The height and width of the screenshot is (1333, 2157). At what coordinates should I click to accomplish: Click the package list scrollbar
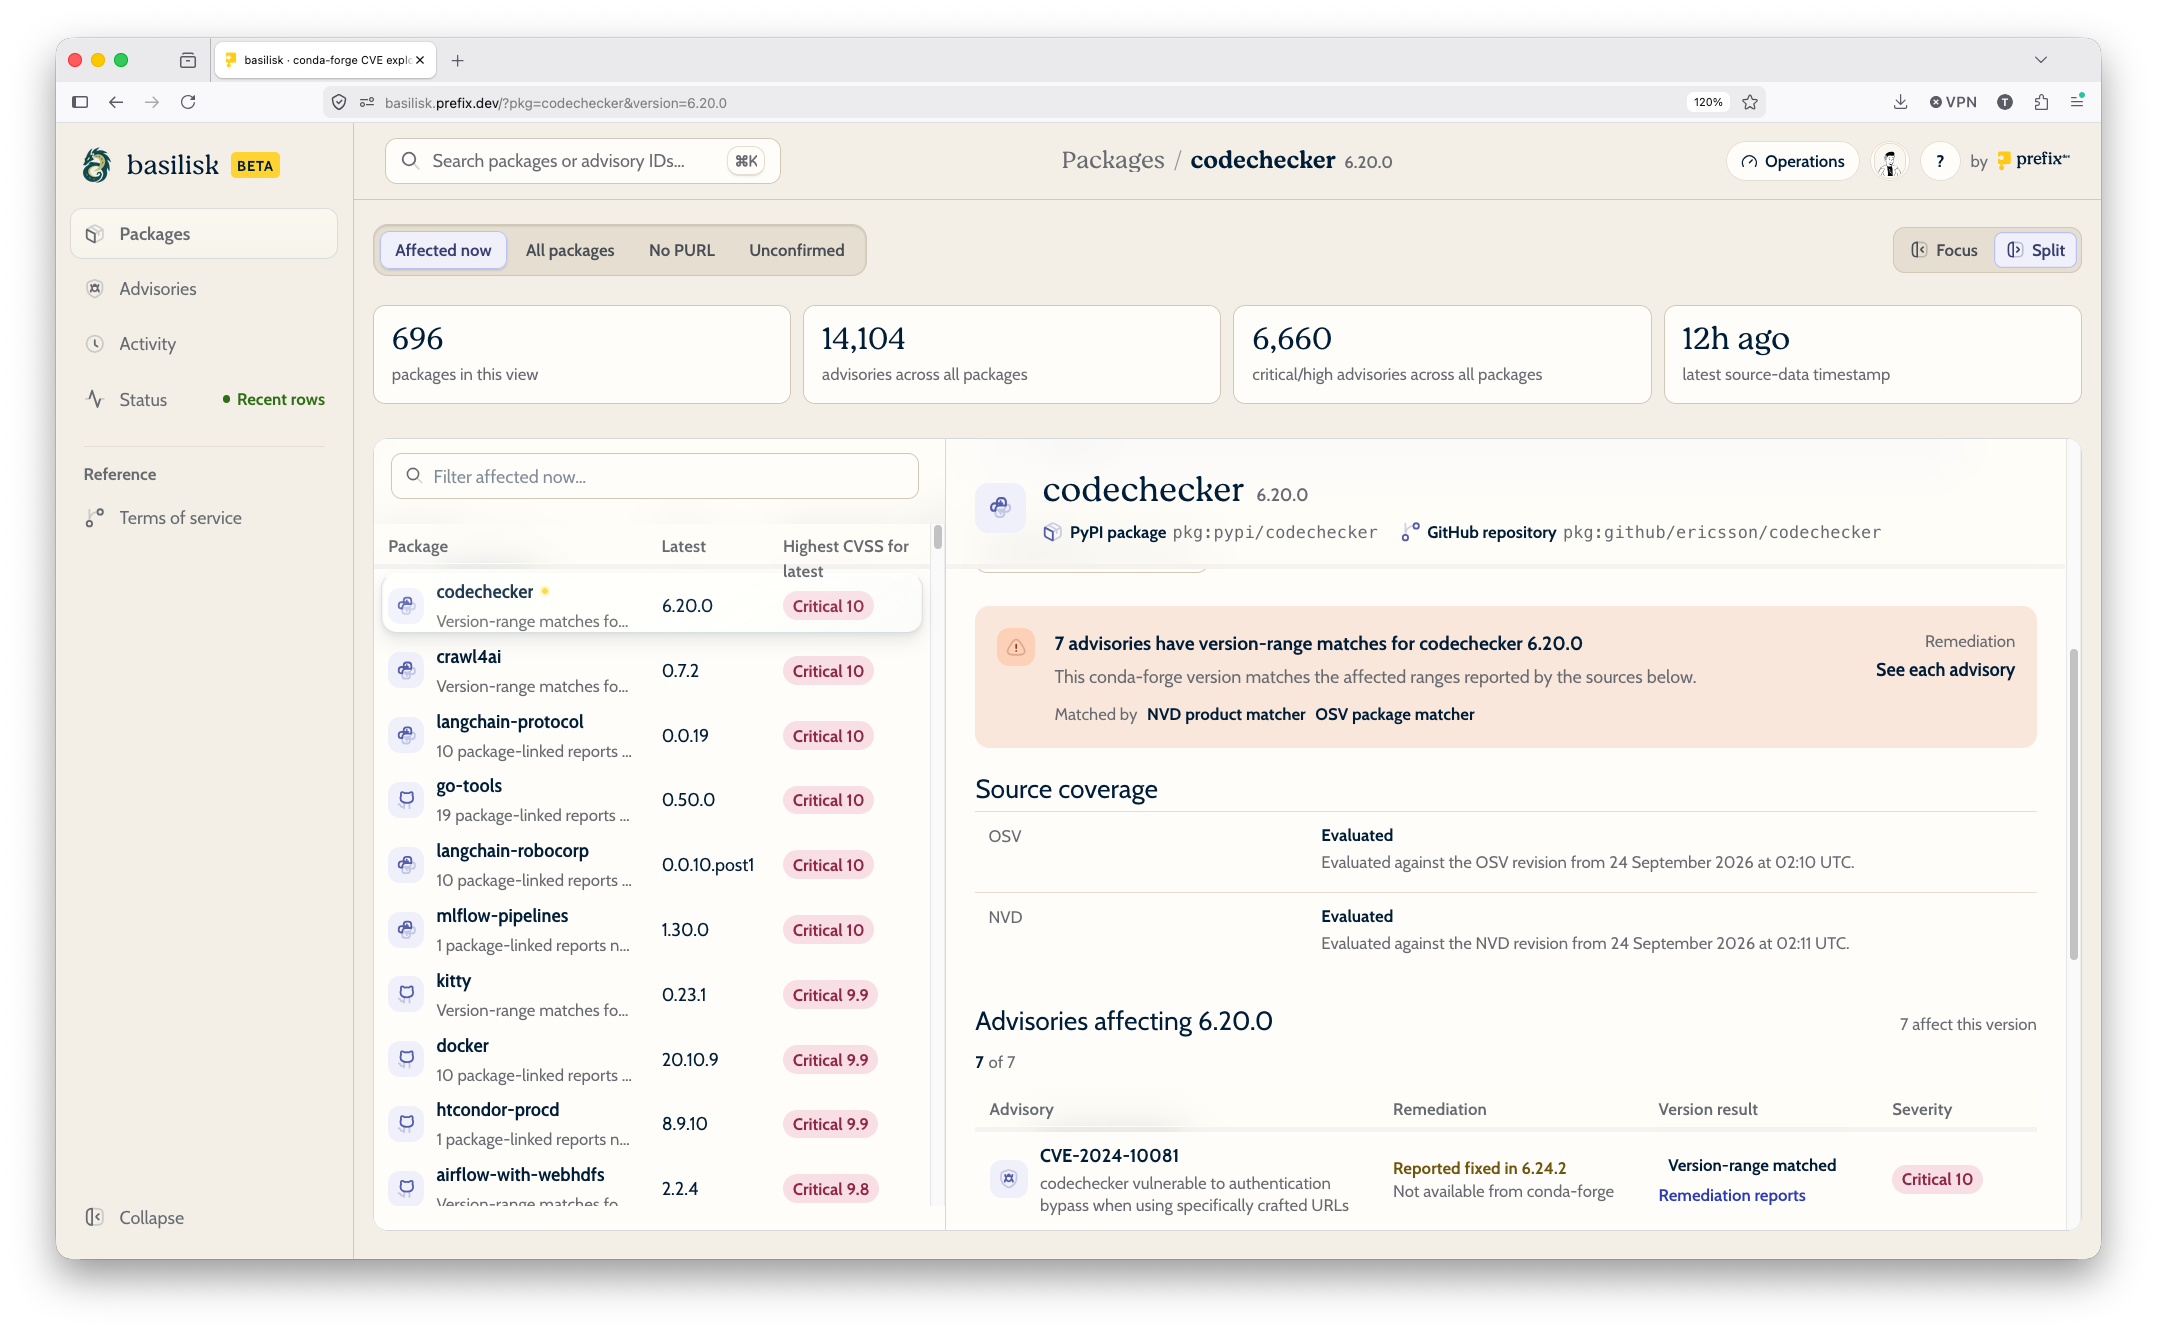coord(937,537)
